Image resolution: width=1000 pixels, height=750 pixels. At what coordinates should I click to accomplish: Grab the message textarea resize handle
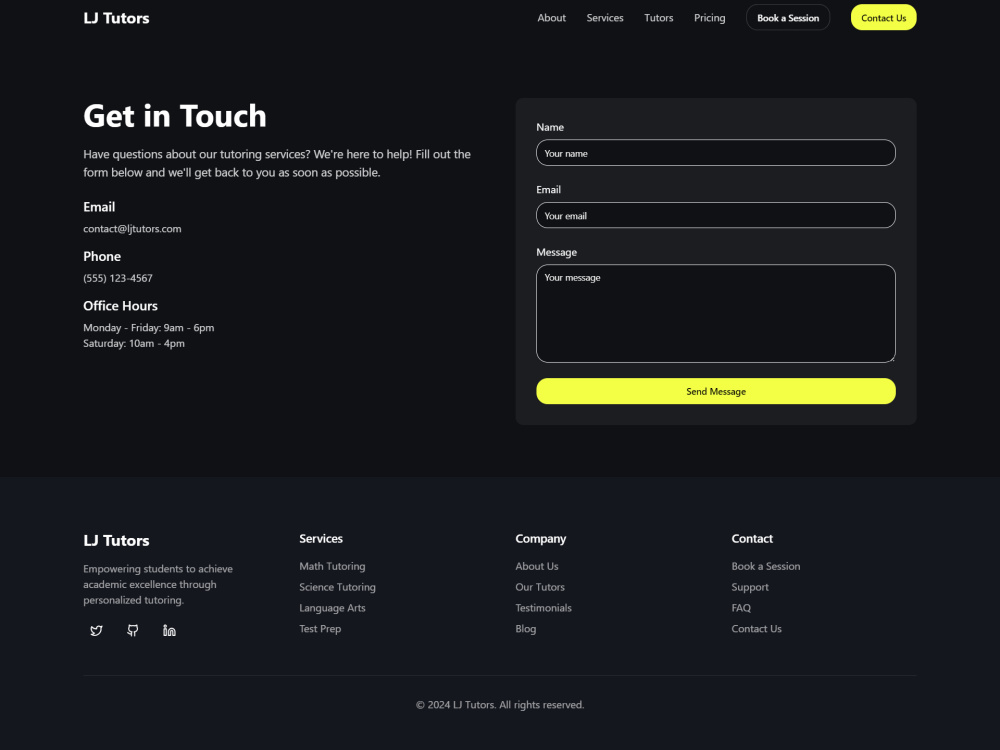892,359
